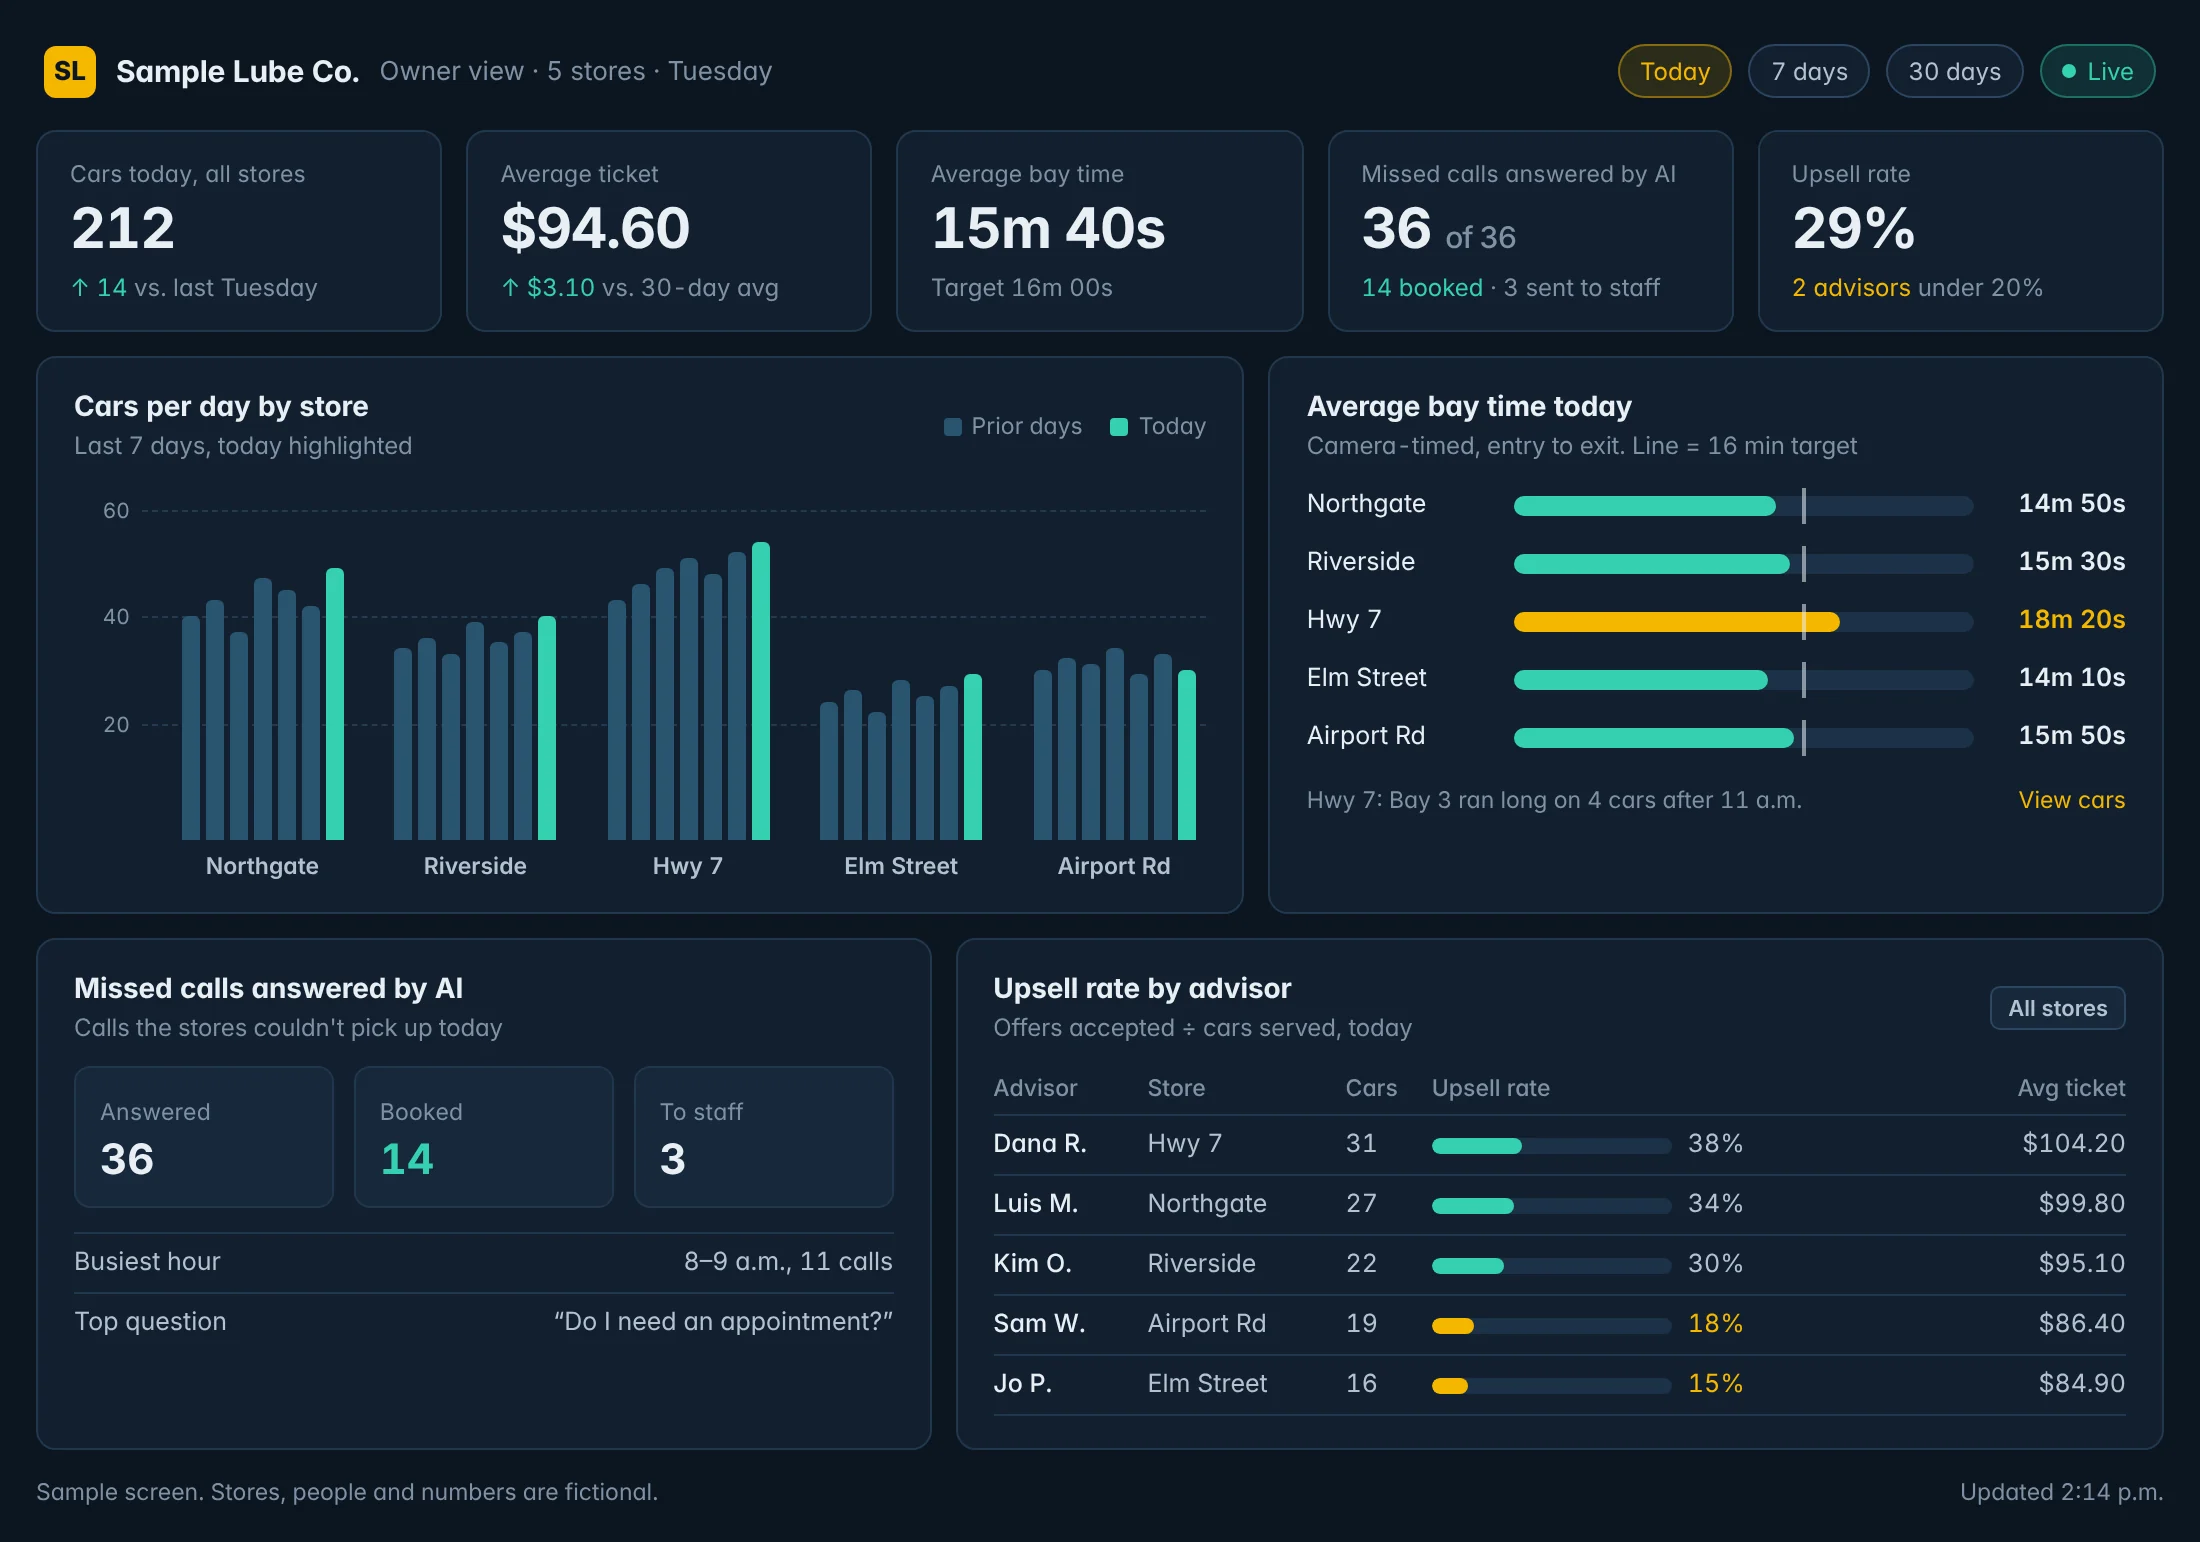
Task: Click the View cars link
Action: click(2071, 800)
